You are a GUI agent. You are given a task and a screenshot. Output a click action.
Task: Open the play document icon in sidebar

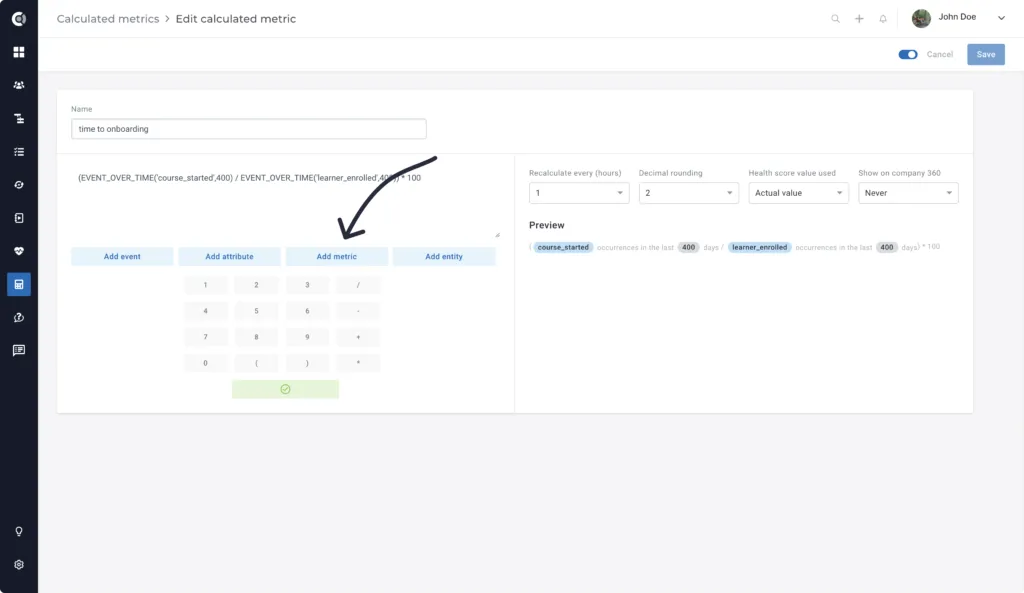[19, 218]
